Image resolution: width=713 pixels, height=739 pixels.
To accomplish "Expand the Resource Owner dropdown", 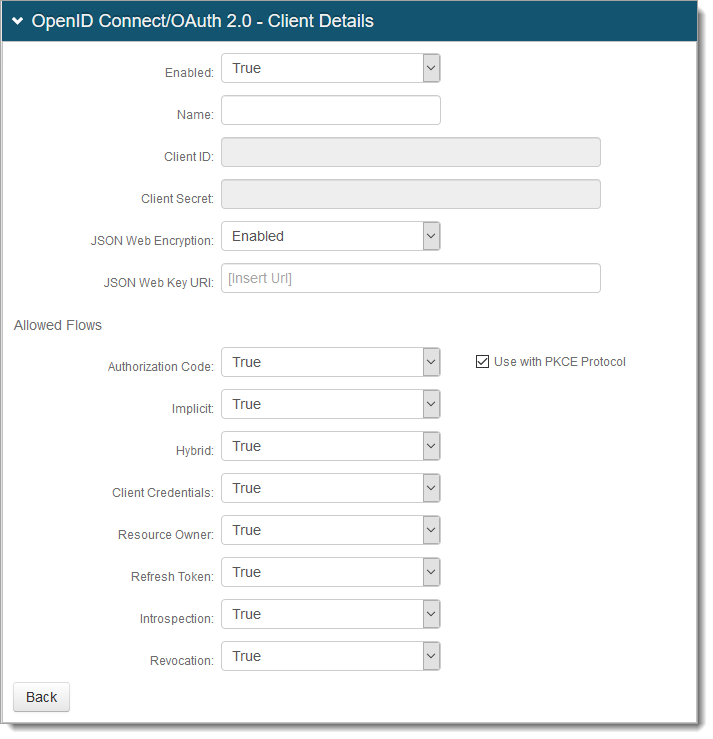I will tap(330, 531).
